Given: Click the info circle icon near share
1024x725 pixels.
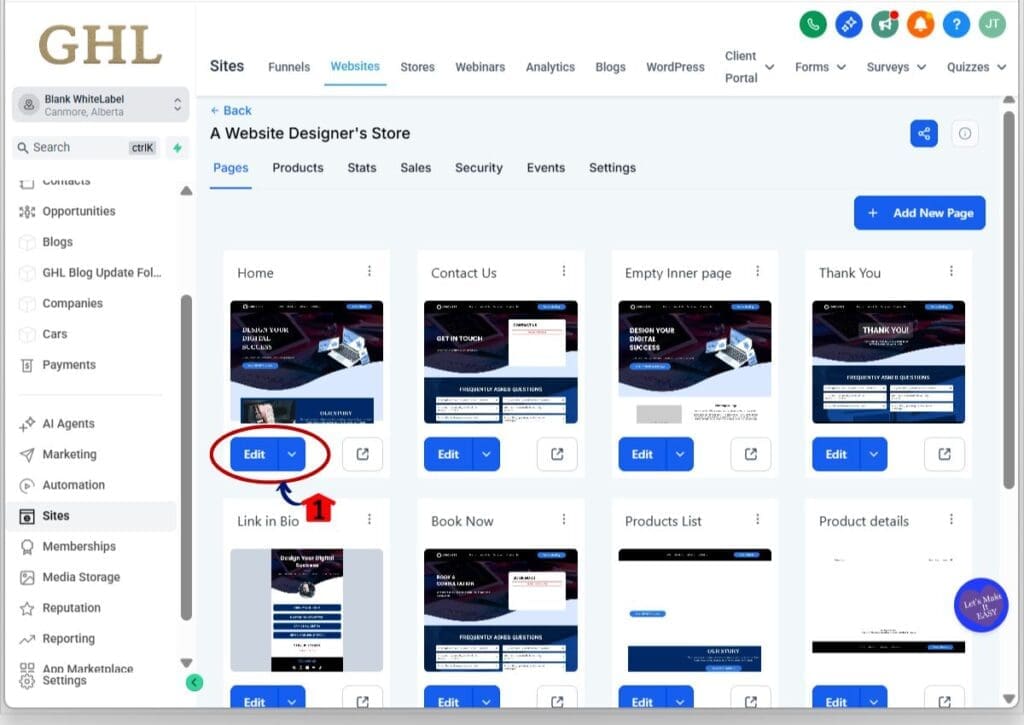Looking at the screenshot, I should pyautogui.click(x=964, y=133).
